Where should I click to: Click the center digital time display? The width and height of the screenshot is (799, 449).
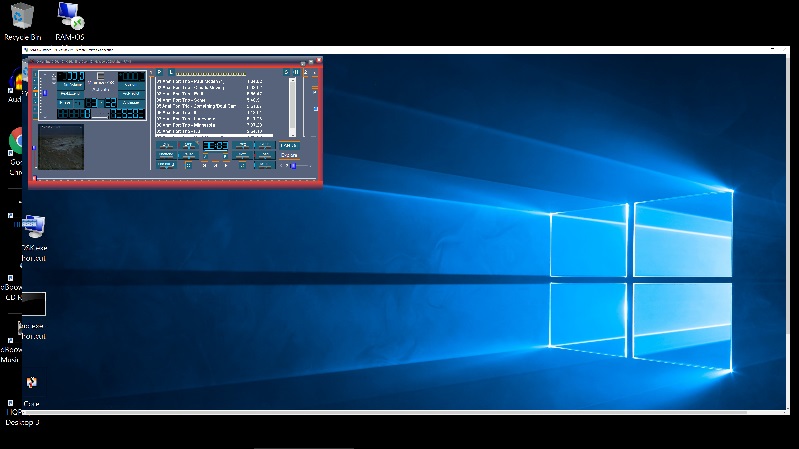click(215, 146)
